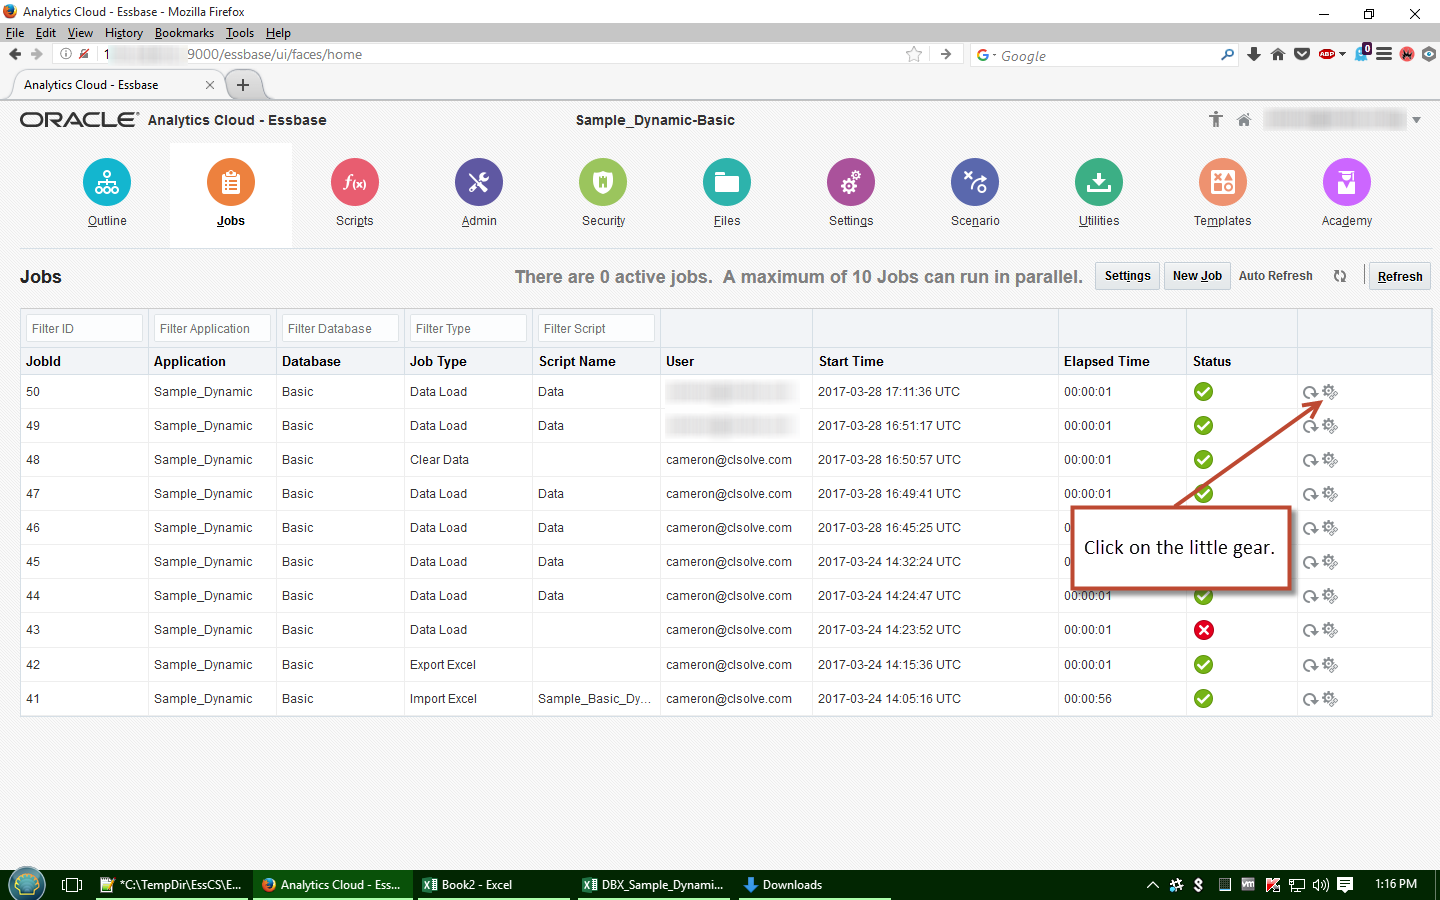This screenshot has height=900, width=1440.
Task: Rerun job 41 Import Excel
Action: [1310, 700]
